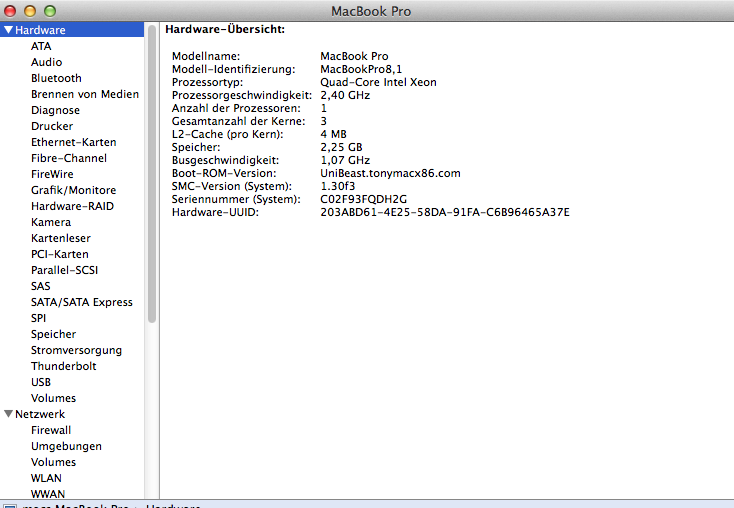Open the Fibre-Channel entry

coord(69,158)
